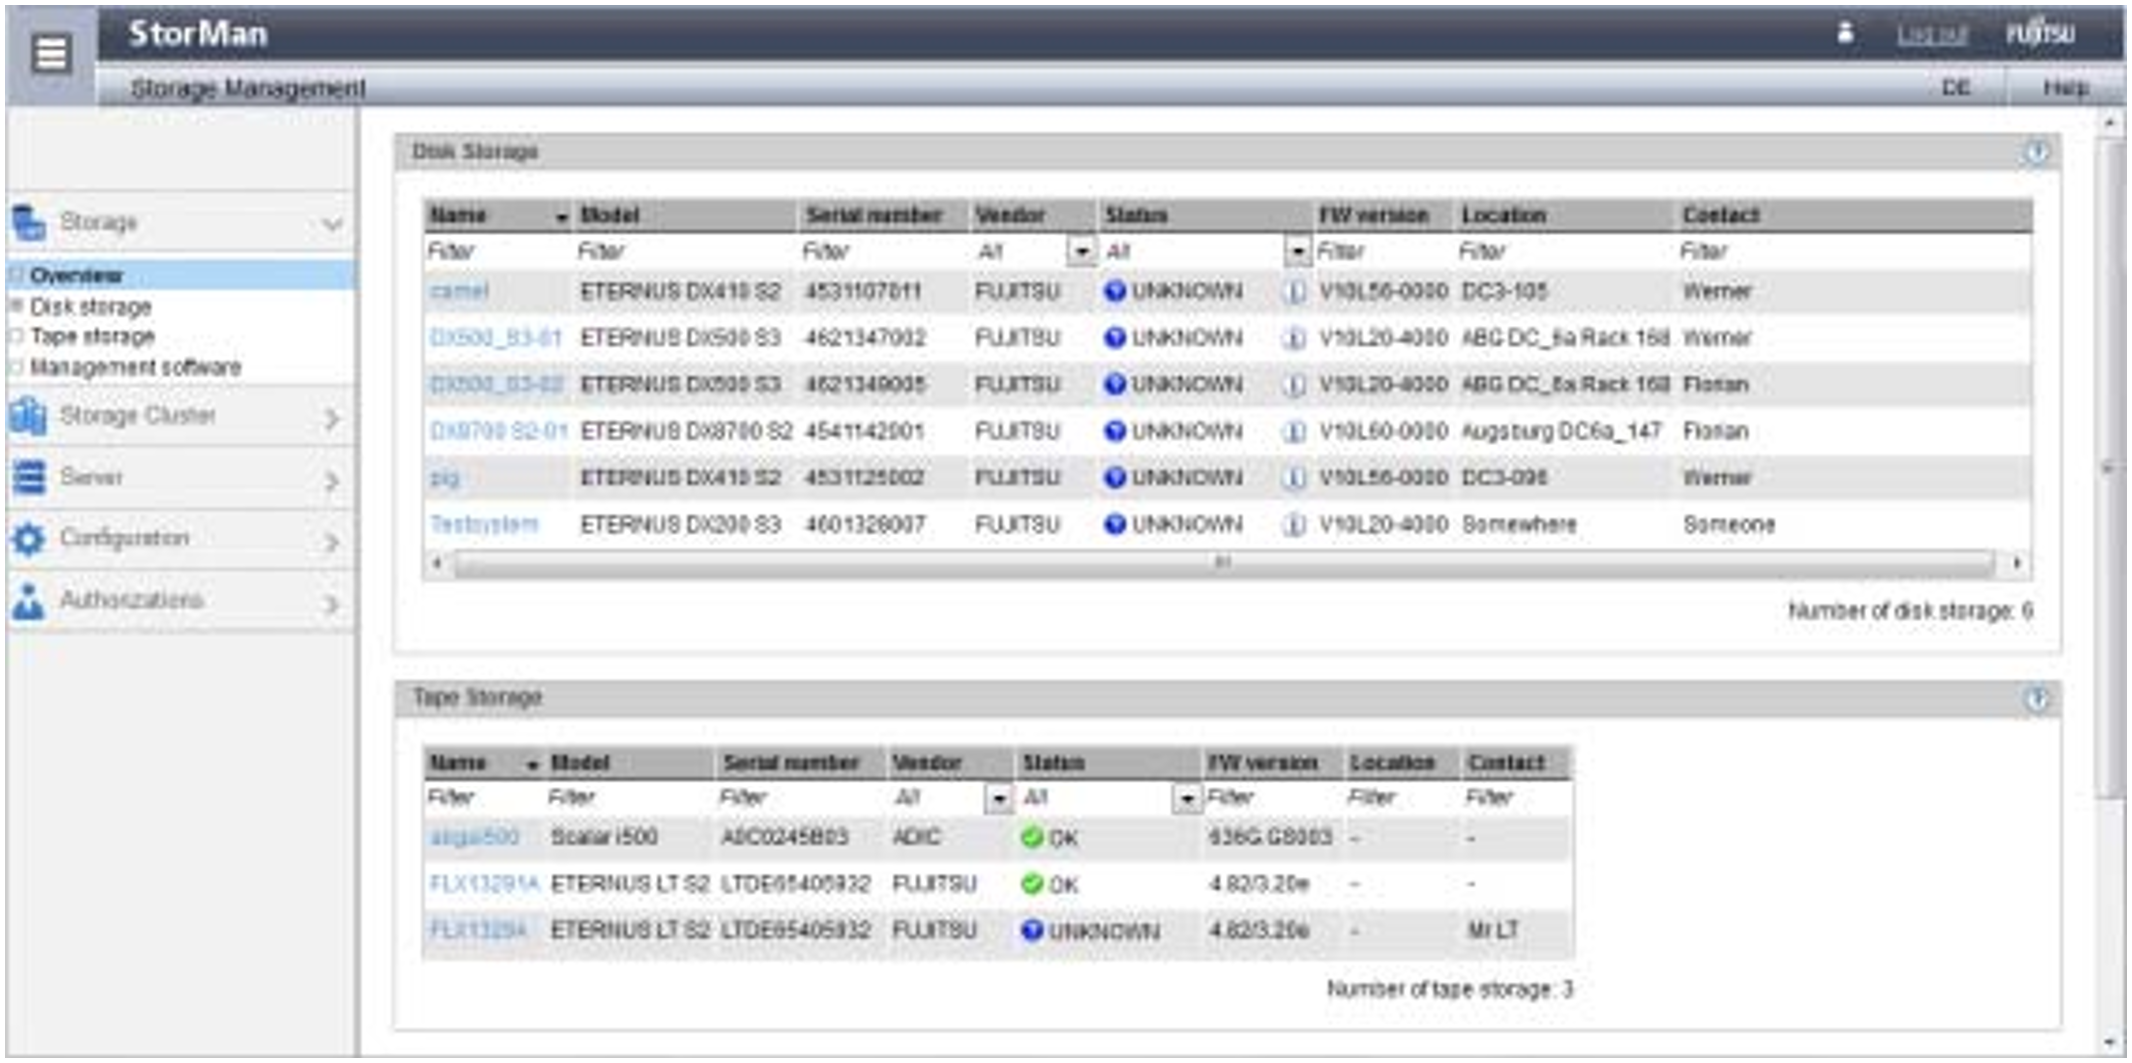Image resolution: width=2132 pixels, height=1063 pixels.
Task: Click the Fujitsu logo
Action: tap(2040, 34)
